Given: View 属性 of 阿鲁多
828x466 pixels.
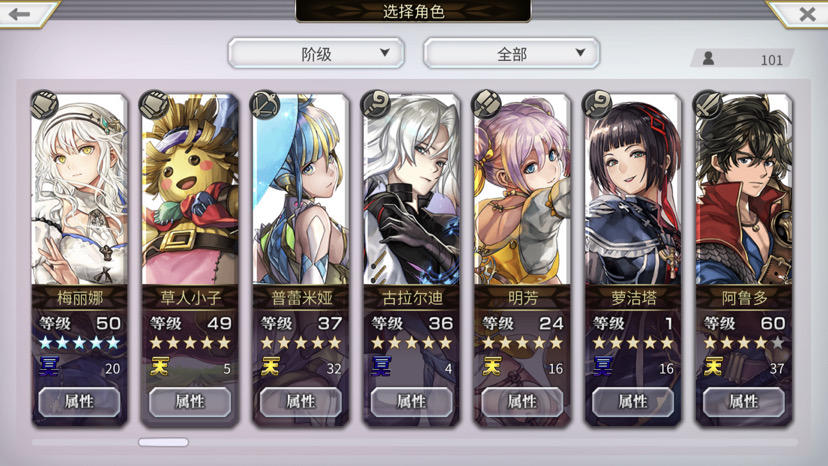Looking at the screenshot, I should pos(744,402).
